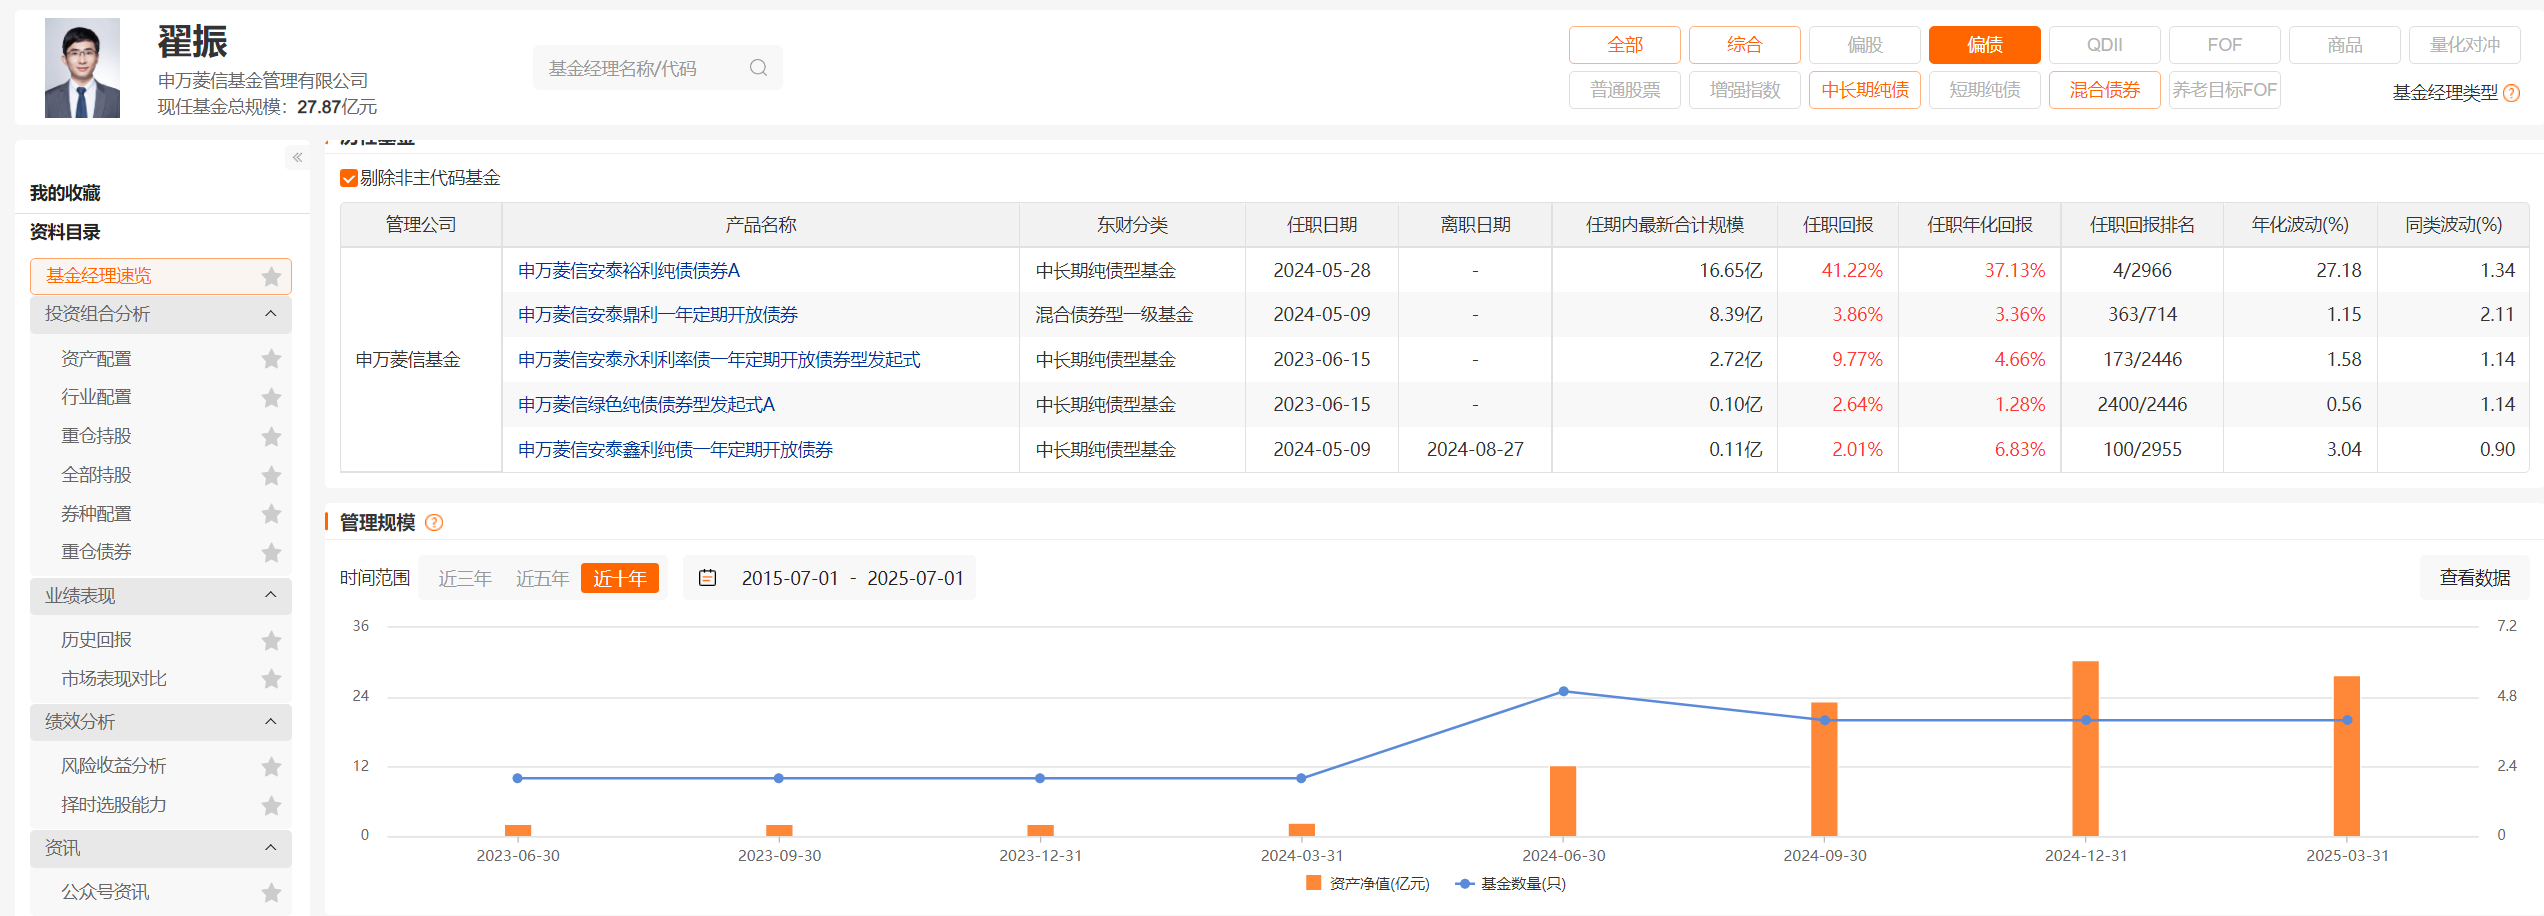Open fund 申万菱信绿色纯债债券型发起式A

[647, 404]
